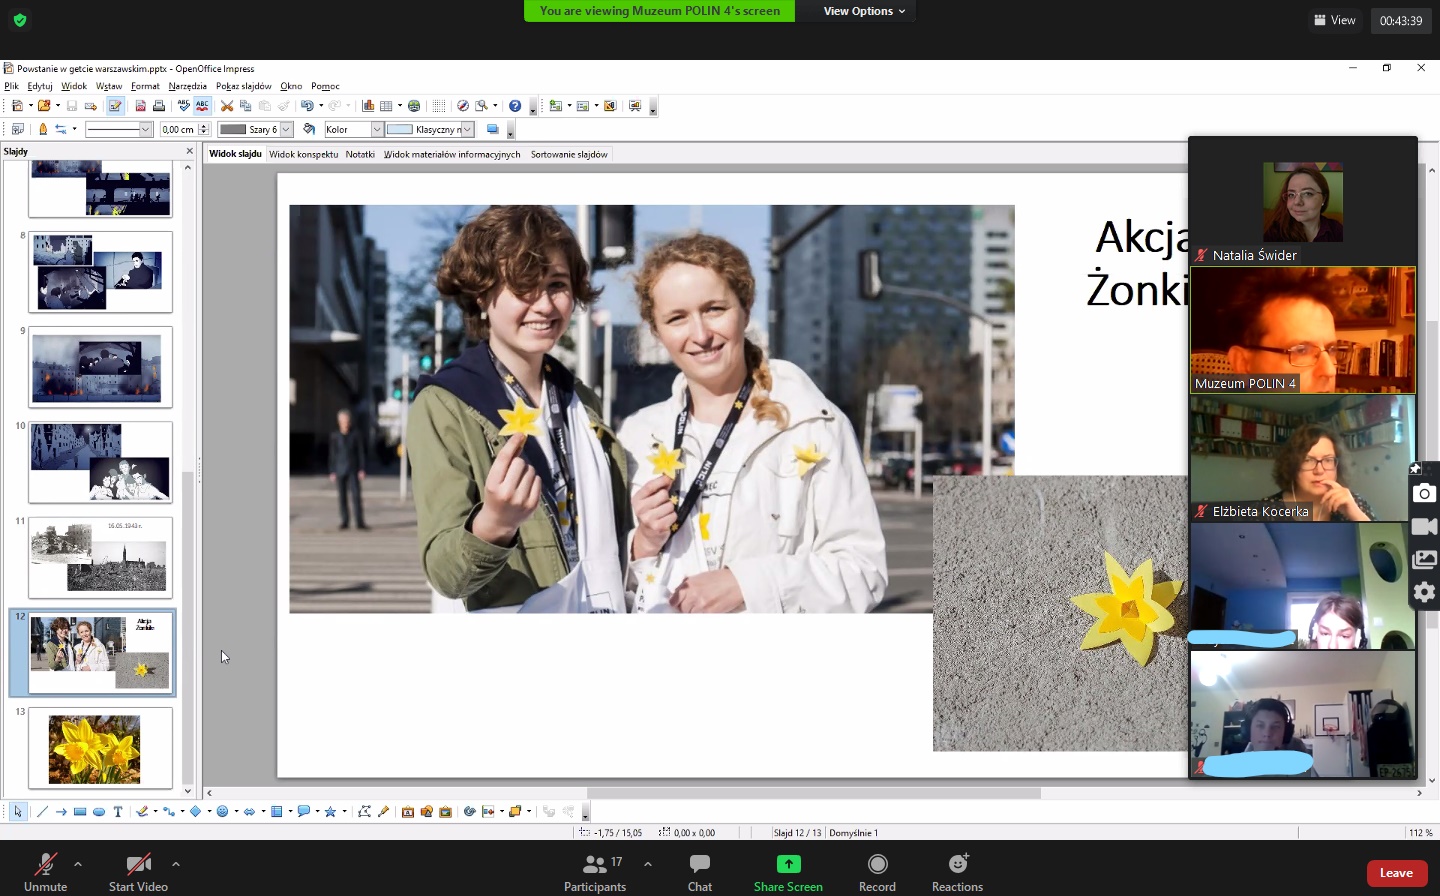Expand the View Options dropdown
The width and height of the screenshot is (1440, 896).
(x=864, y=11)
